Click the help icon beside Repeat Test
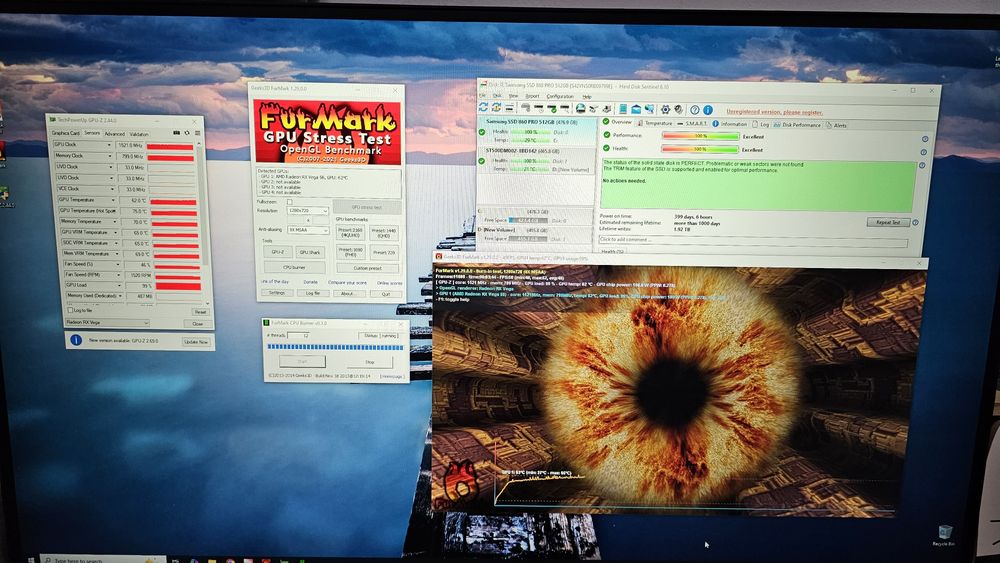The height and width of the screenshot is (563, 1000). coord(915,222)
